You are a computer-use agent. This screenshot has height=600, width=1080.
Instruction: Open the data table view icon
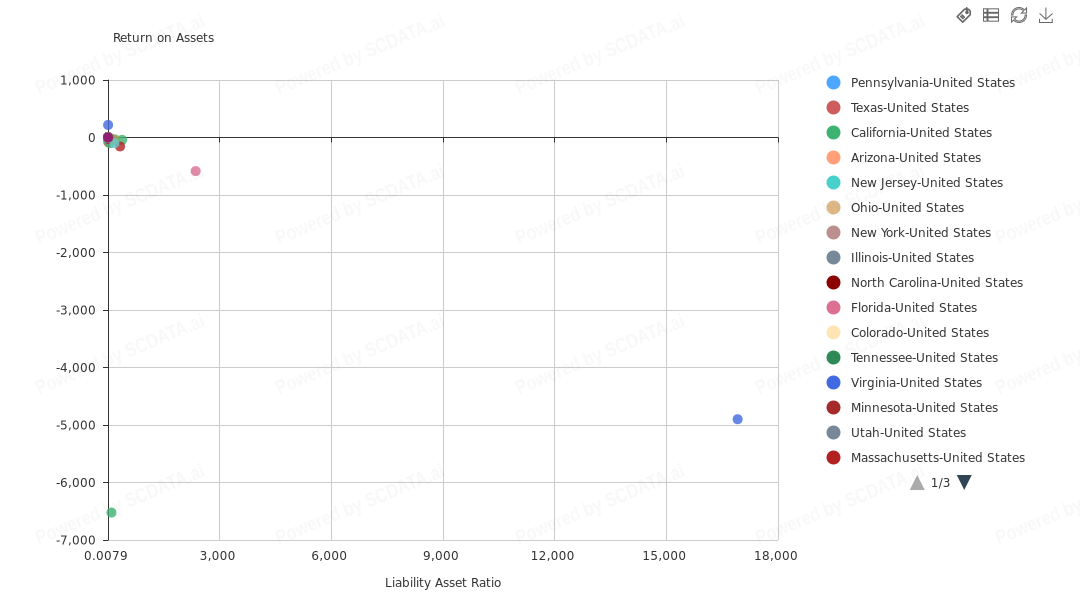tap(991, 15)
